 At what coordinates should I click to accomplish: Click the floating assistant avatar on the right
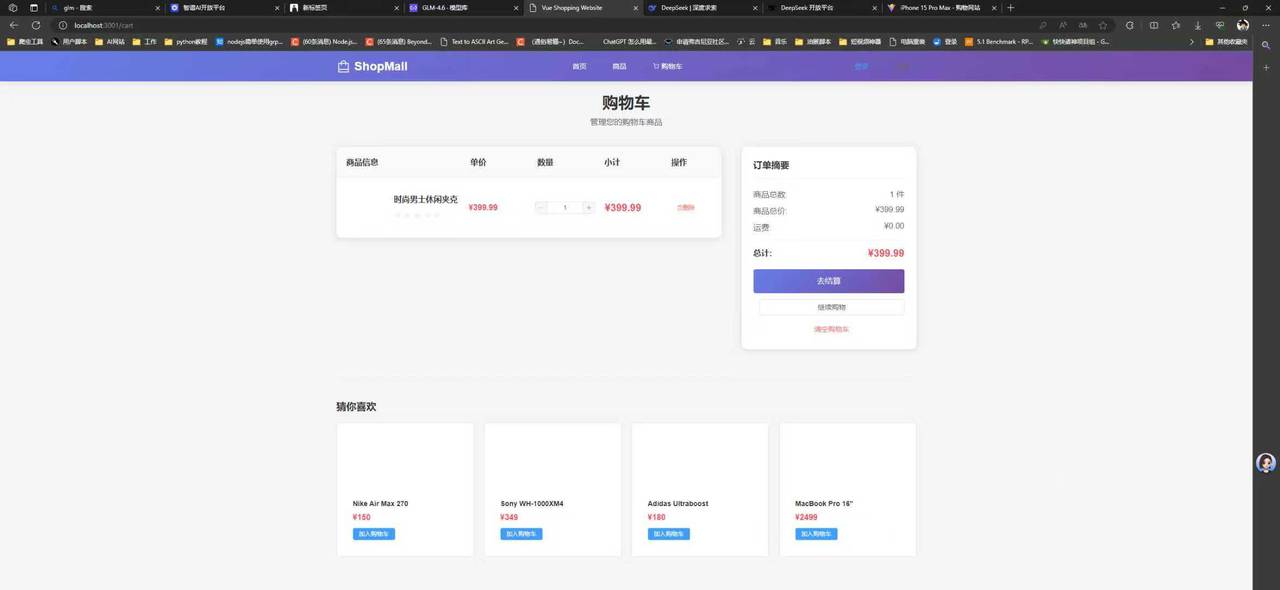[1265, 463]
